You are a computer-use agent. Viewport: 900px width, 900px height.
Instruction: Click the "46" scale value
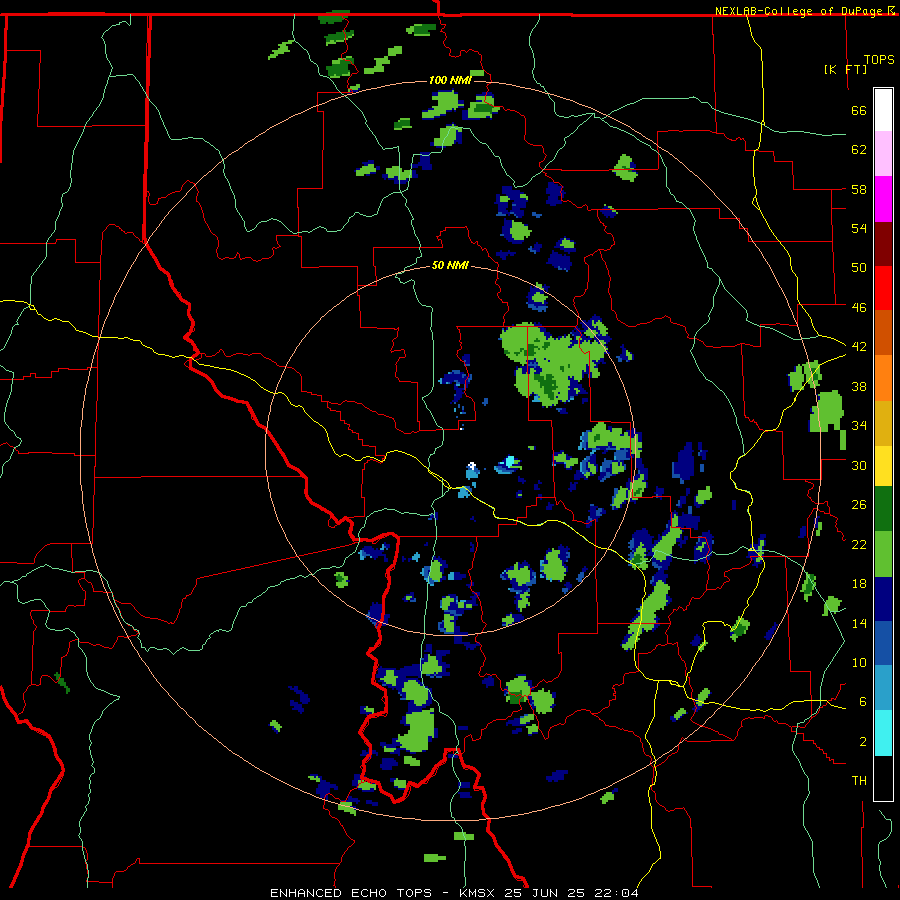(x=859, y=308)
